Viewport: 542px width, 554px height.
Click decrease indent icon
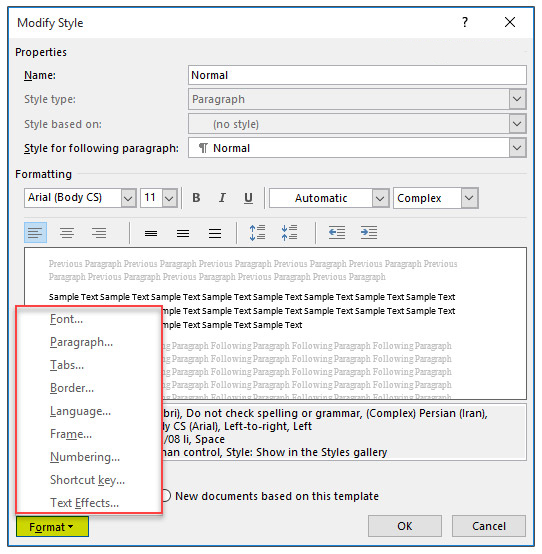[337, 233]
